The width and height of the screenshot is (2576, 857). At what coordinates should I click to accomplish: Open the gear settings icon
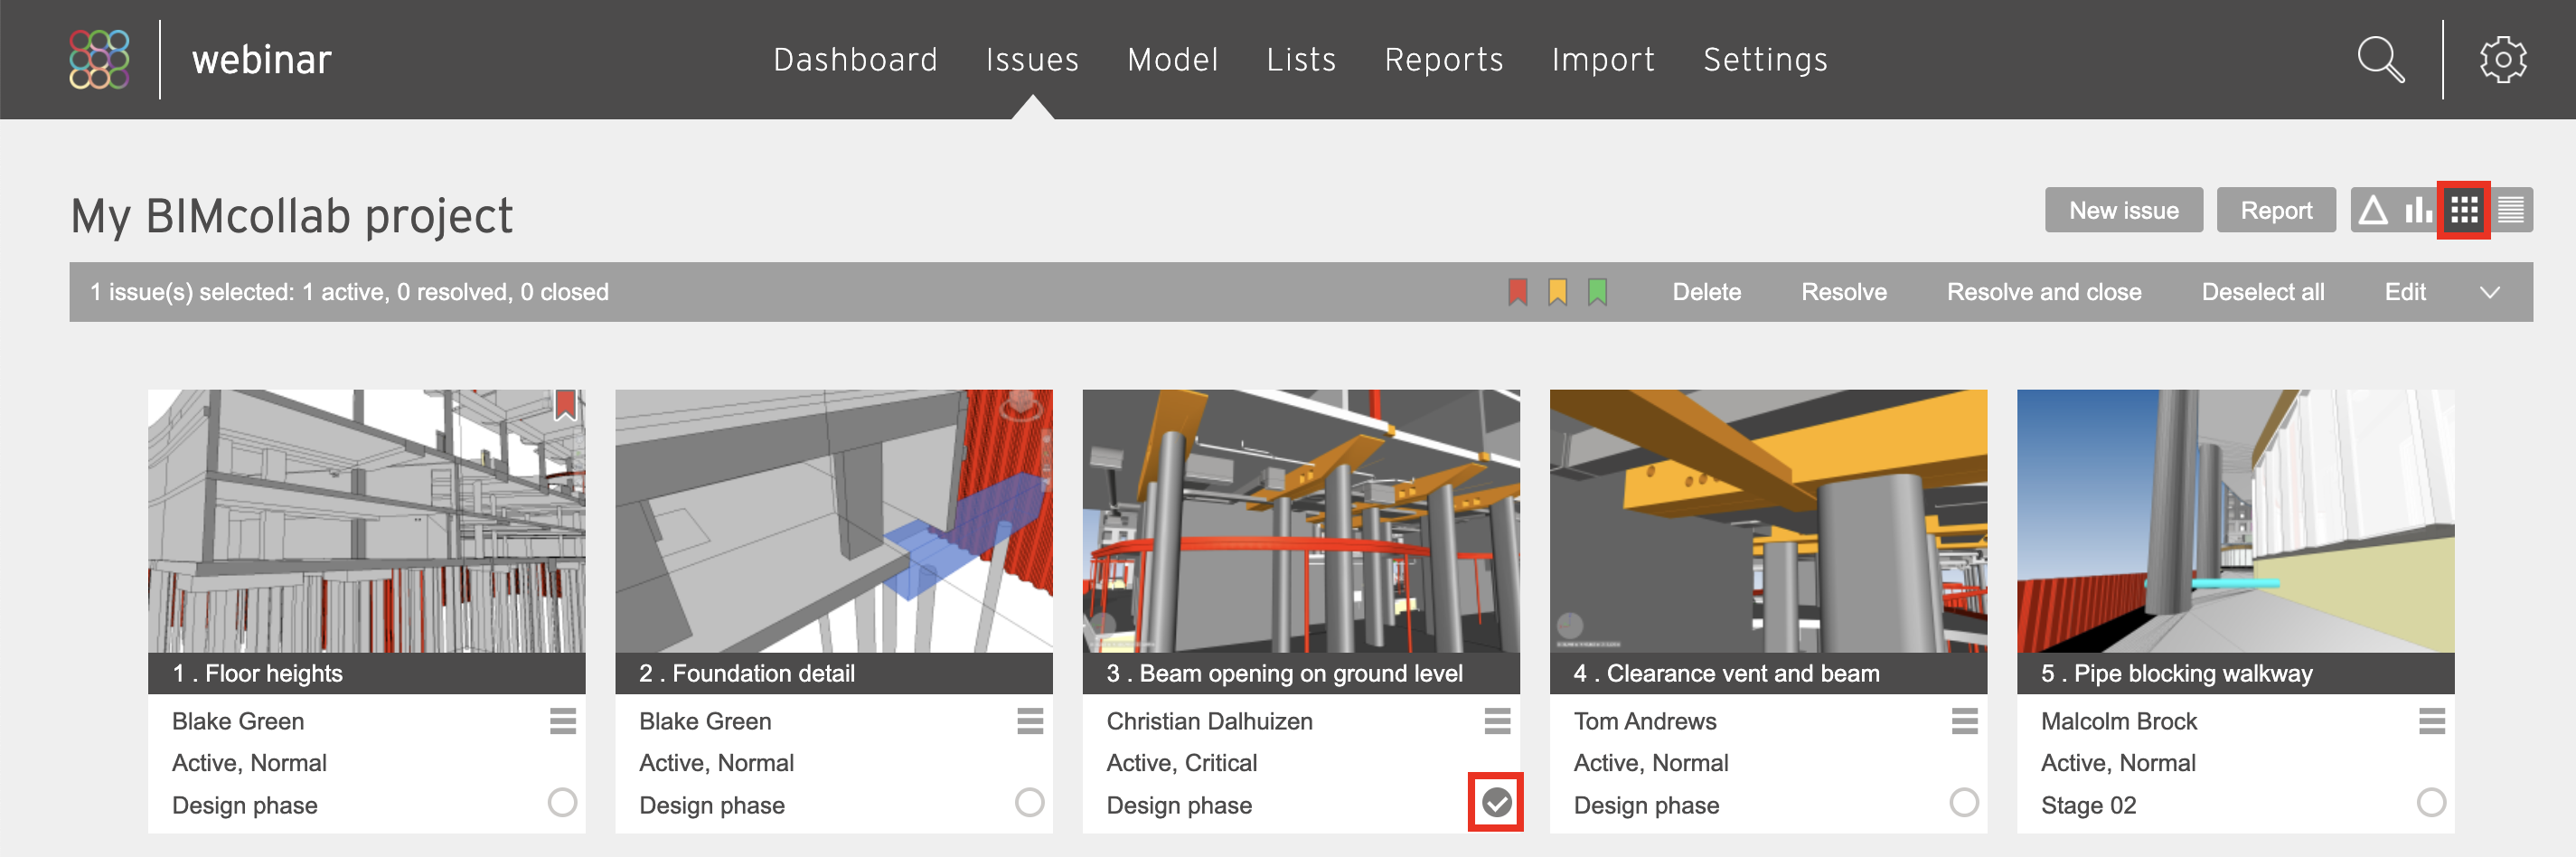coord(2503,60)
